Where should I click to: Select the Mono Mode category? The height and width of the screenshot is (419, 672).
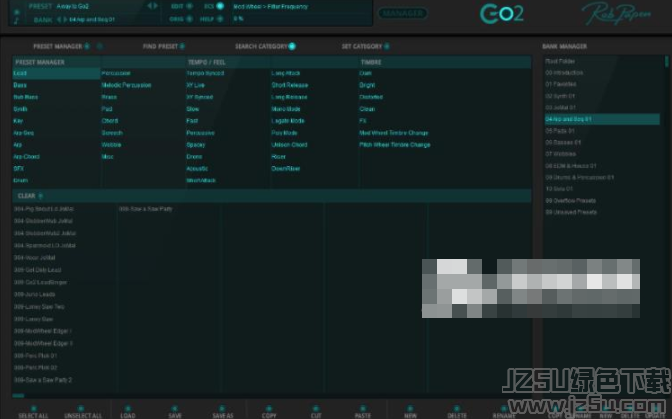[x=286, y=109]
